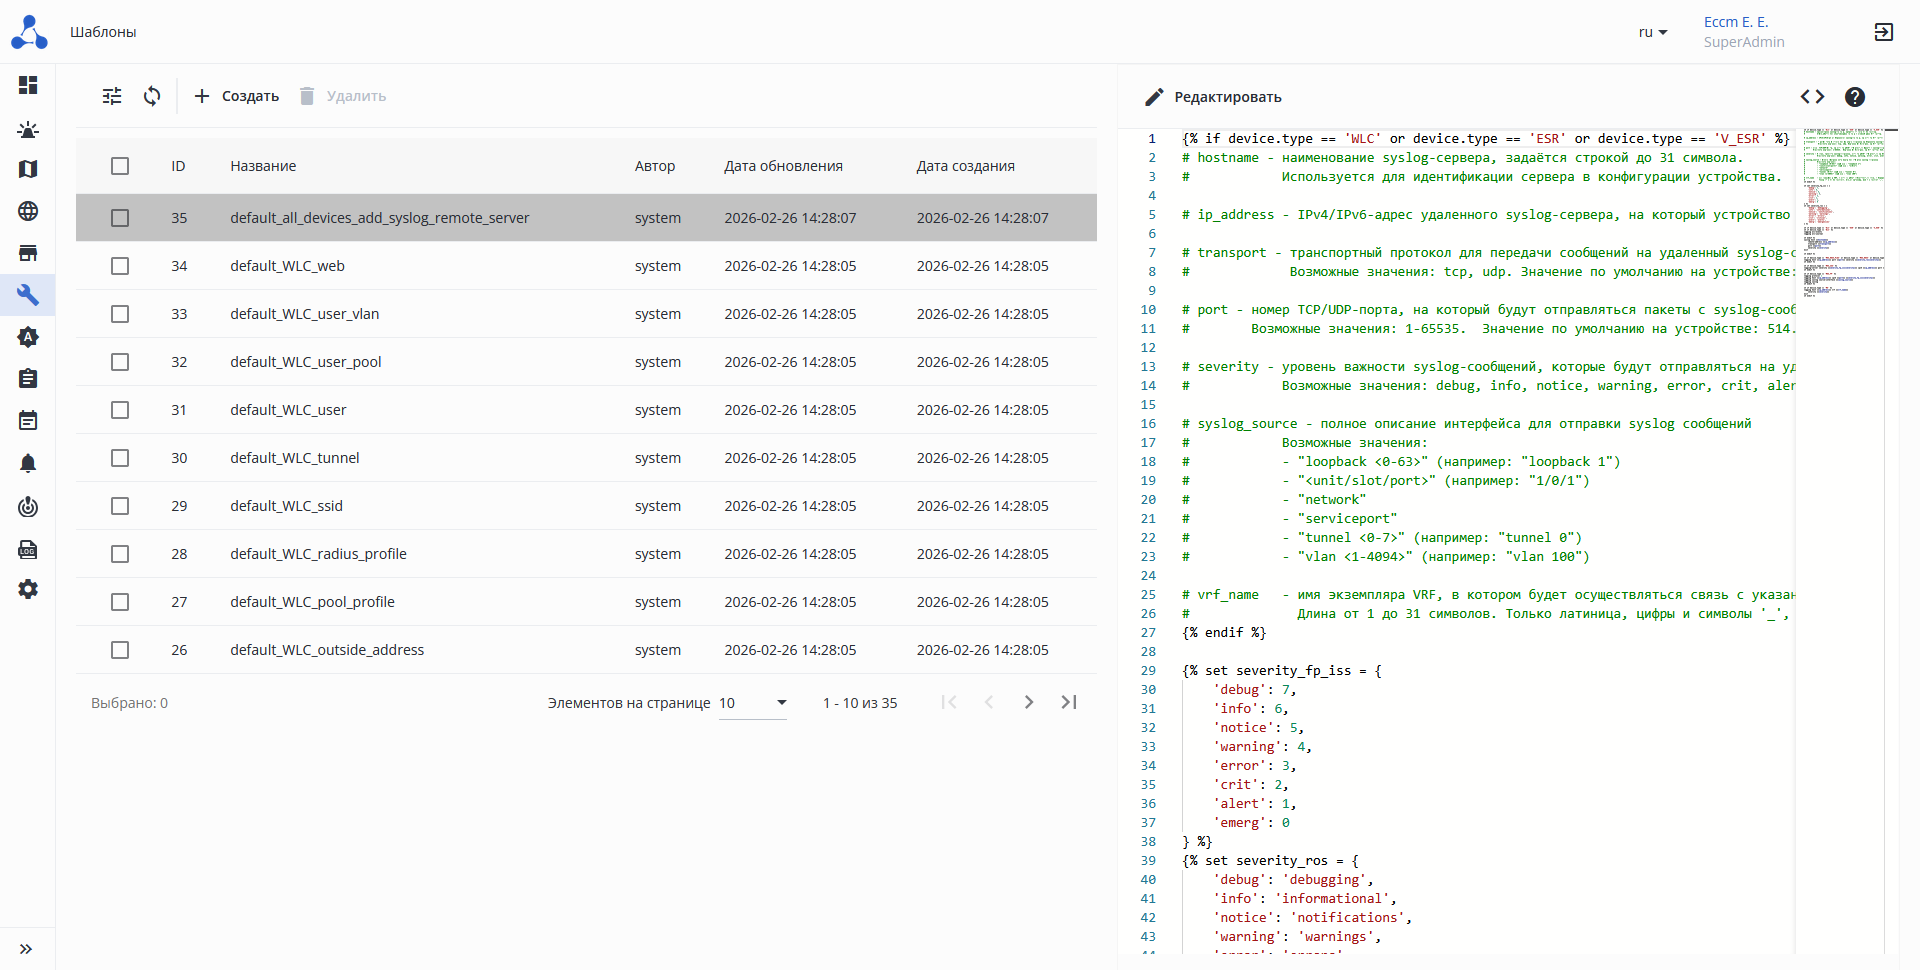Go to next page of templates
Screen dimensions: 1920x970
tap(1028, 702)
